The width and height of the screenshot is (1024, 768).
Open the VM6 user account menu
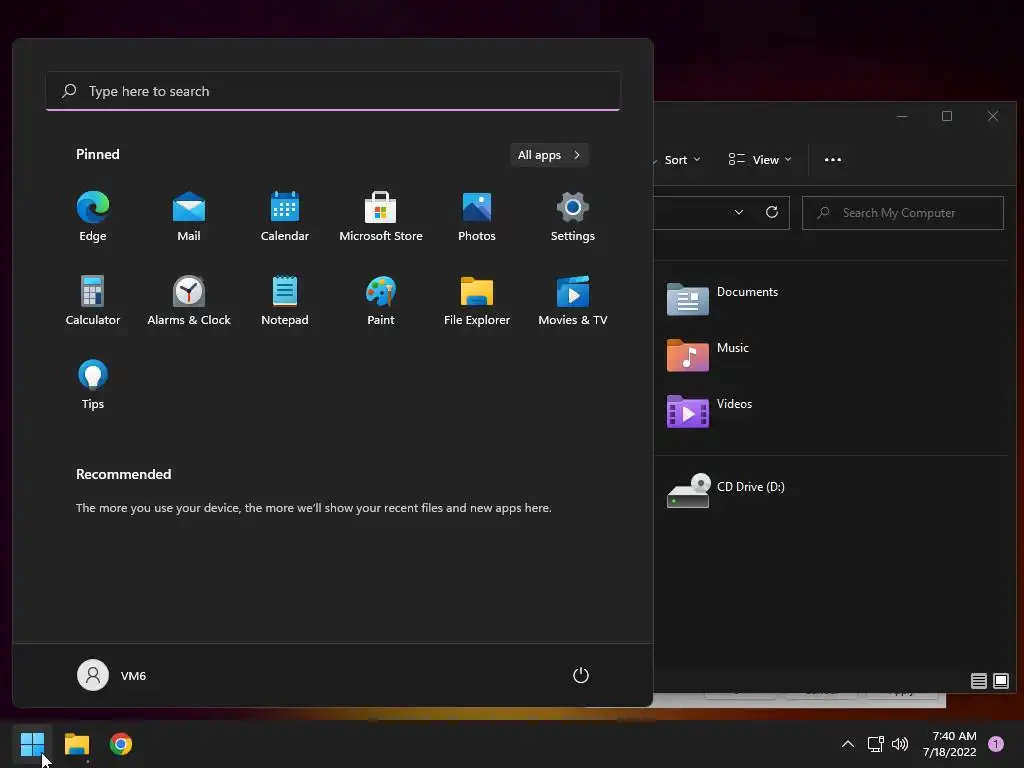click(112, 675)
